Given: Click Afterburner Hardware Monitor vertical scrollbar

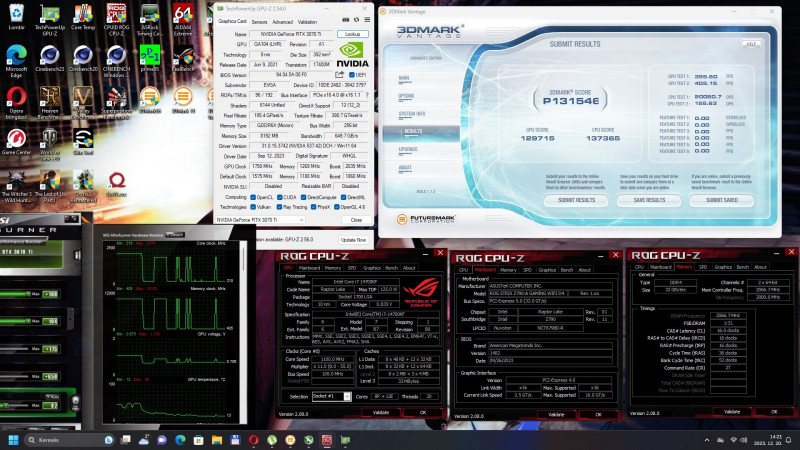Looking at the screenshot, I should [243, 332].
